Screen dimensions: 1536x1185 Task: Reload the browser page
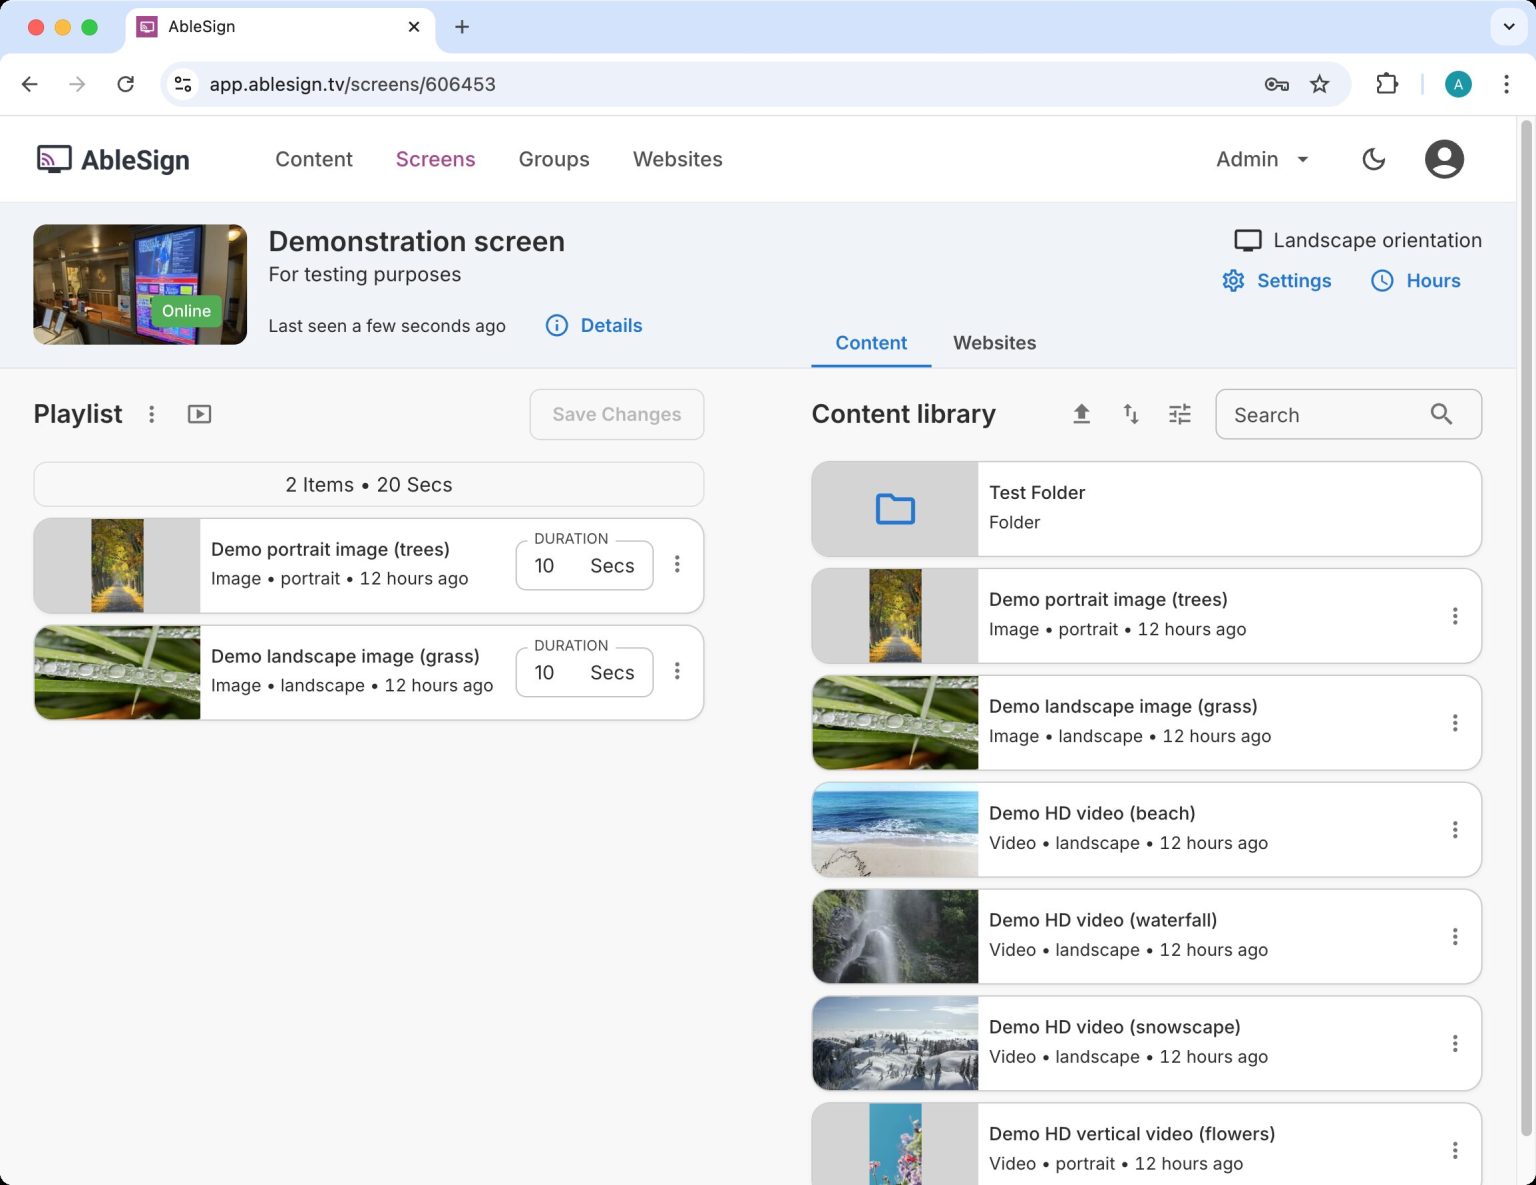click(x=125, y=84)
